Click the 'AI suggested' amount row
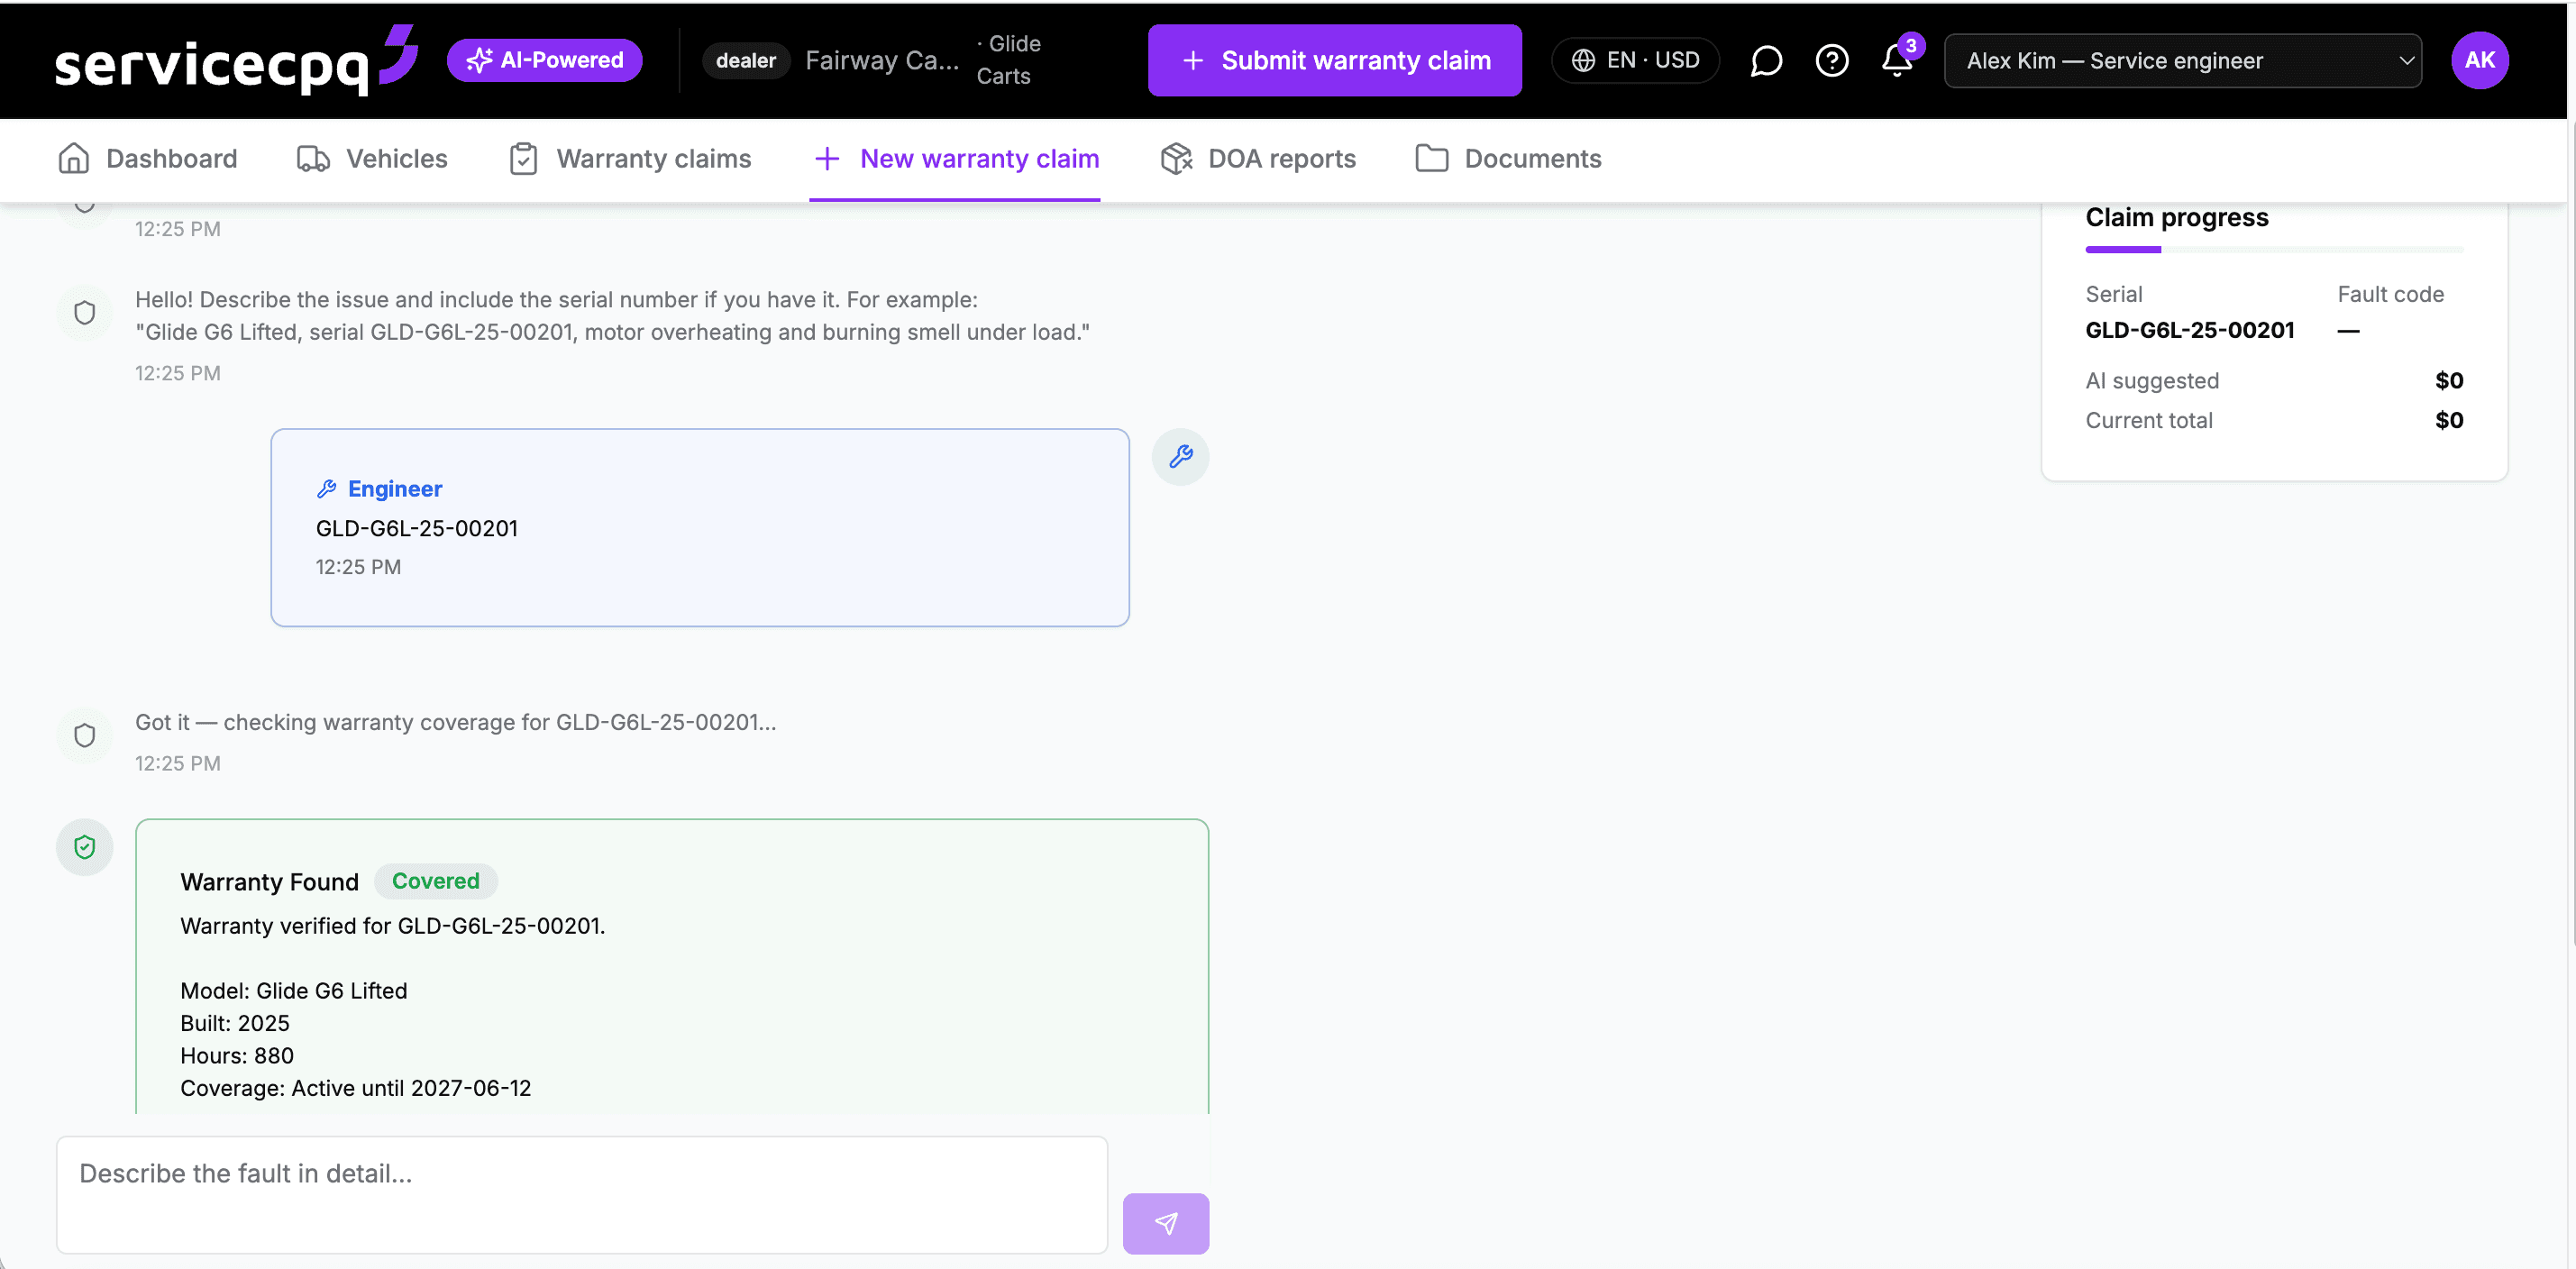The height and width of the screenshot is (1269, 2576). tap(2274, 380)
